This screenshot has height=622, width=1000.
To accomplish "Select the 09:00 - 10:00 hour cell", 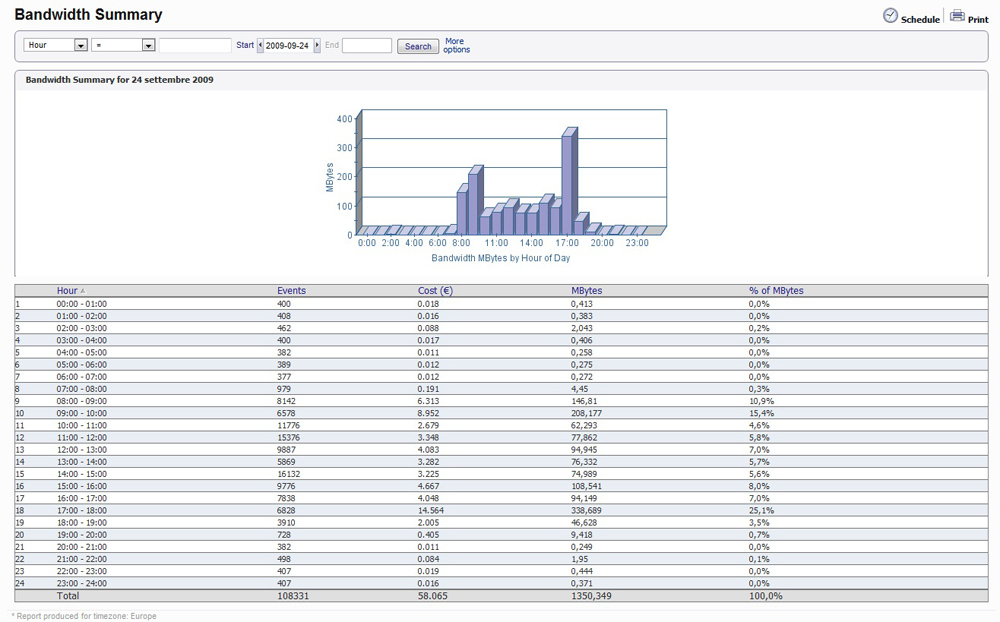I will pos(82,413).
